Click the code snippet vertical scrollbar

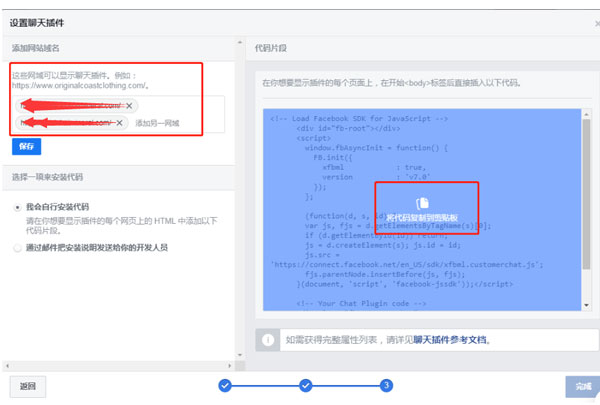tap(587, 190)
